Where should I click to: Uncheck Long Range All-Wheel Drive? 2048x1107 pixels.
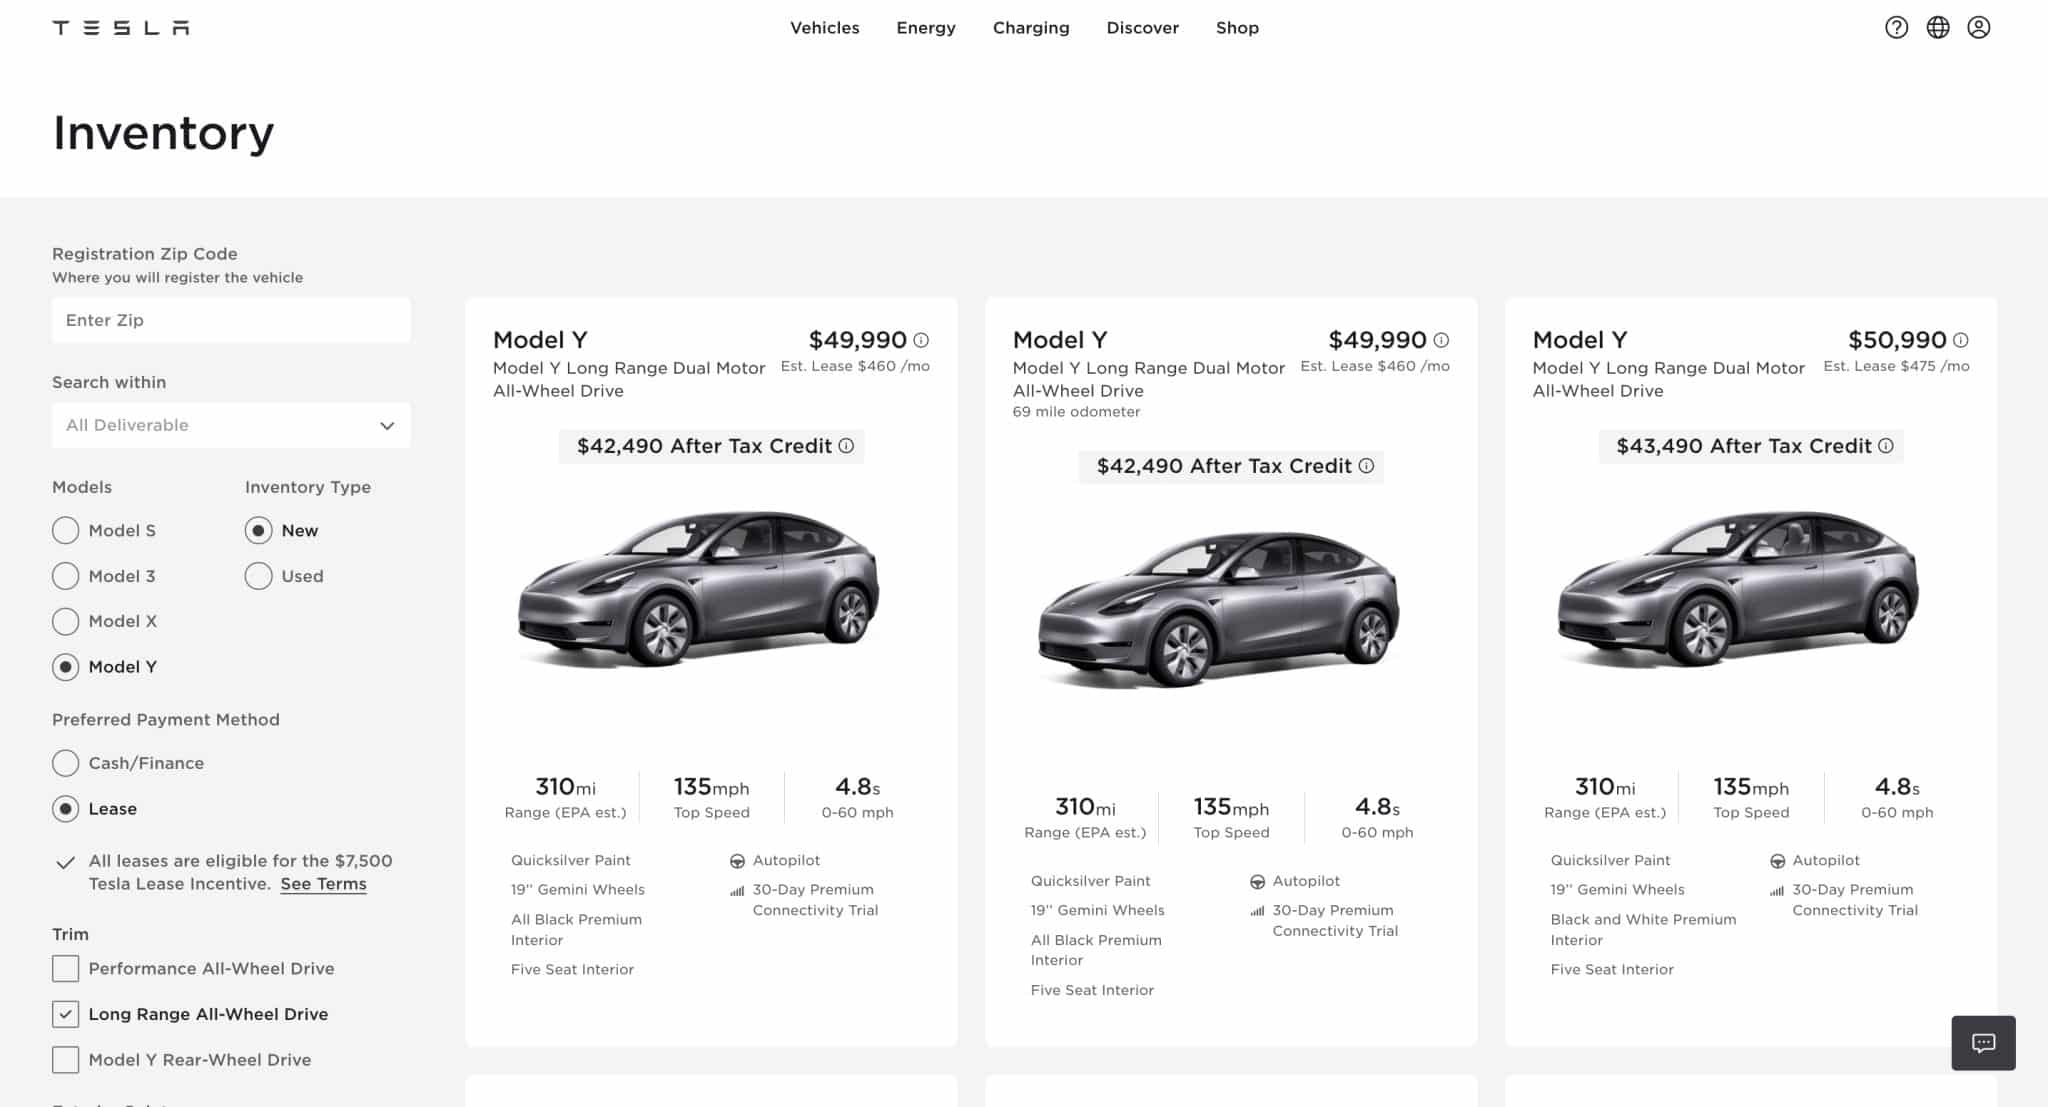(65, 1014)
